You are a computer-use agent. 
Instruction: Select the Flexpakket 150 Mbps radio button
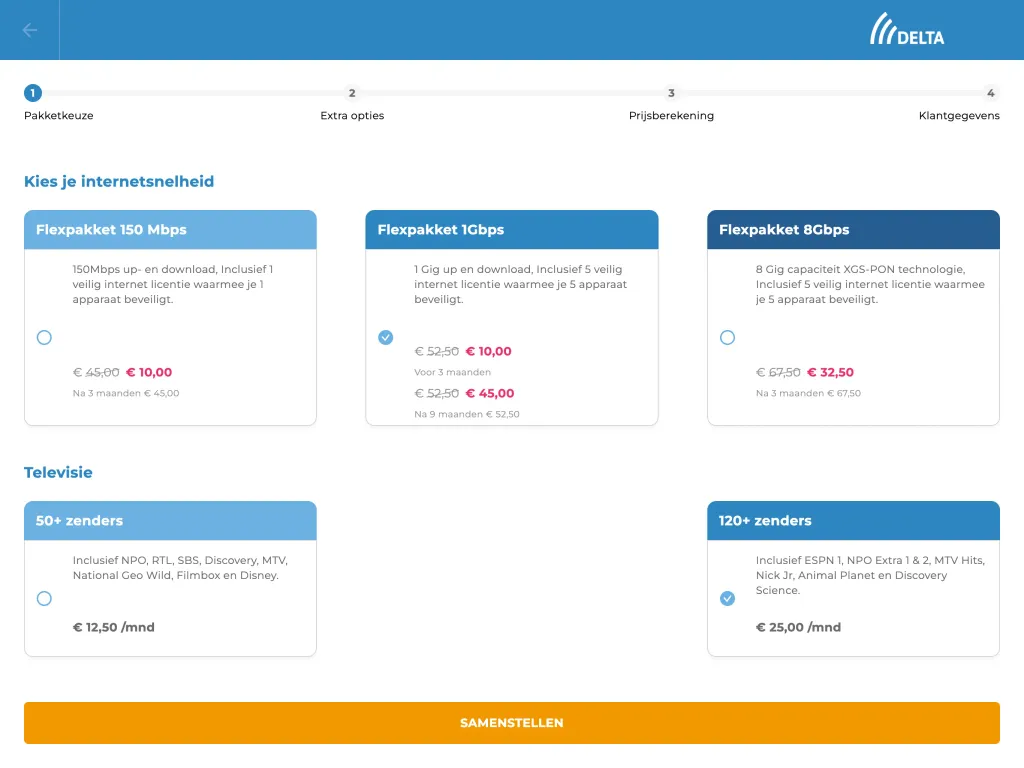[44, 338]
